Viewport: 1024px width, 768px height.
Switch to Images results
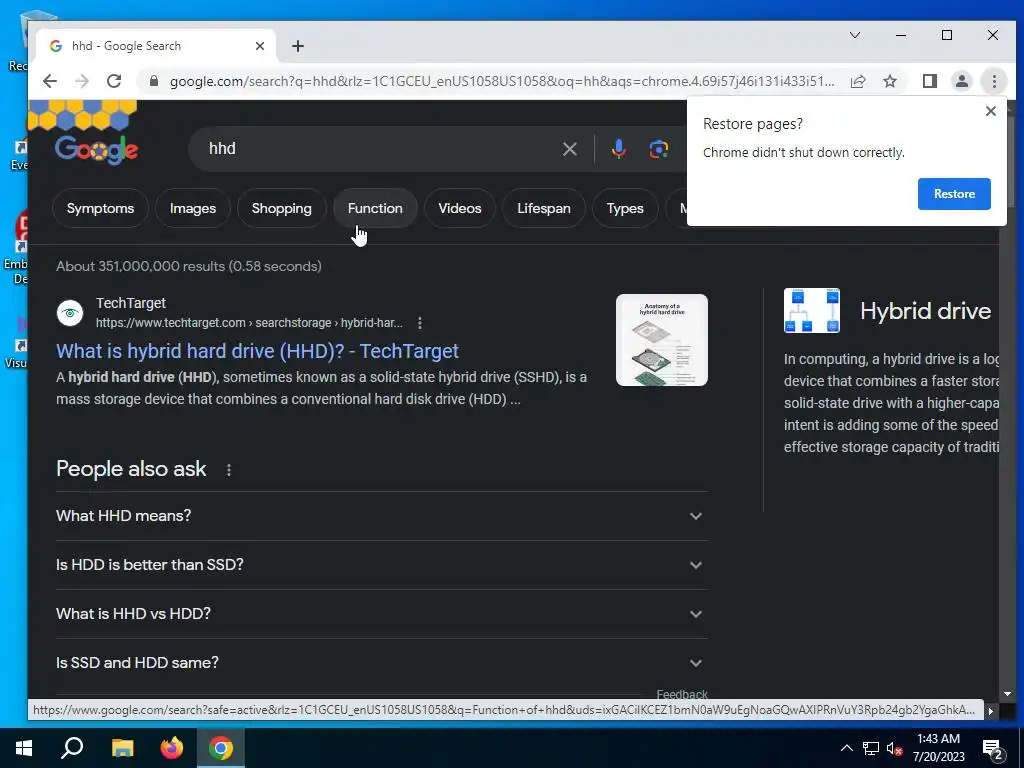coord(193,208)
